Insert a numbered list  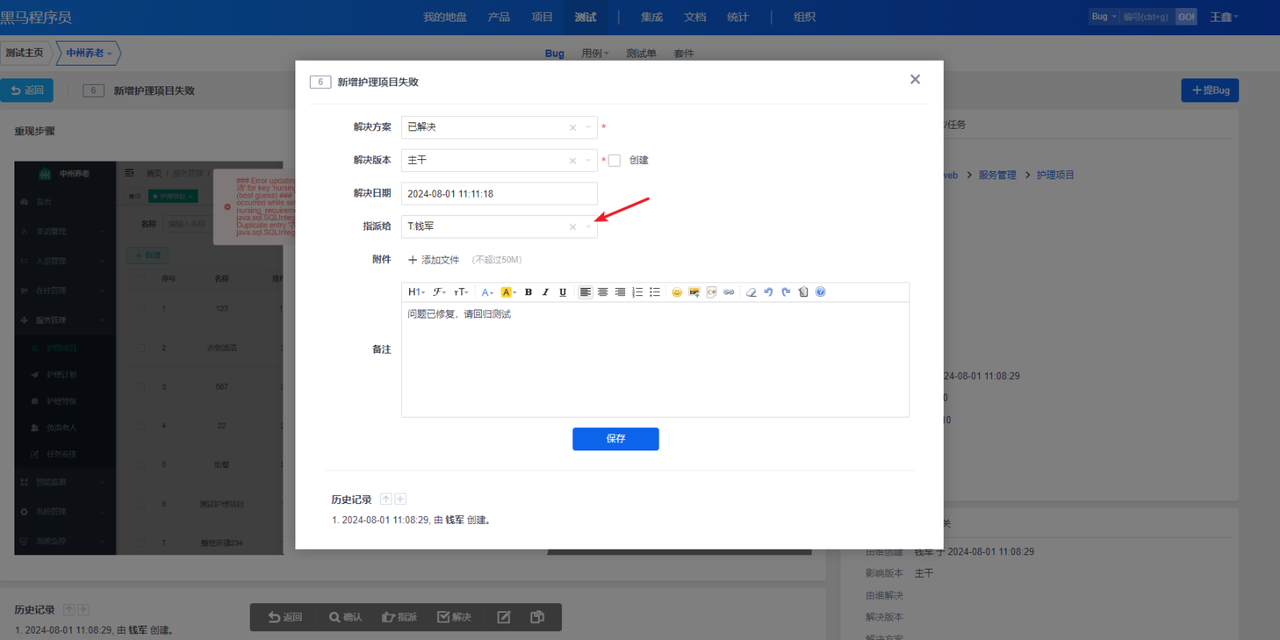[637, 292]
